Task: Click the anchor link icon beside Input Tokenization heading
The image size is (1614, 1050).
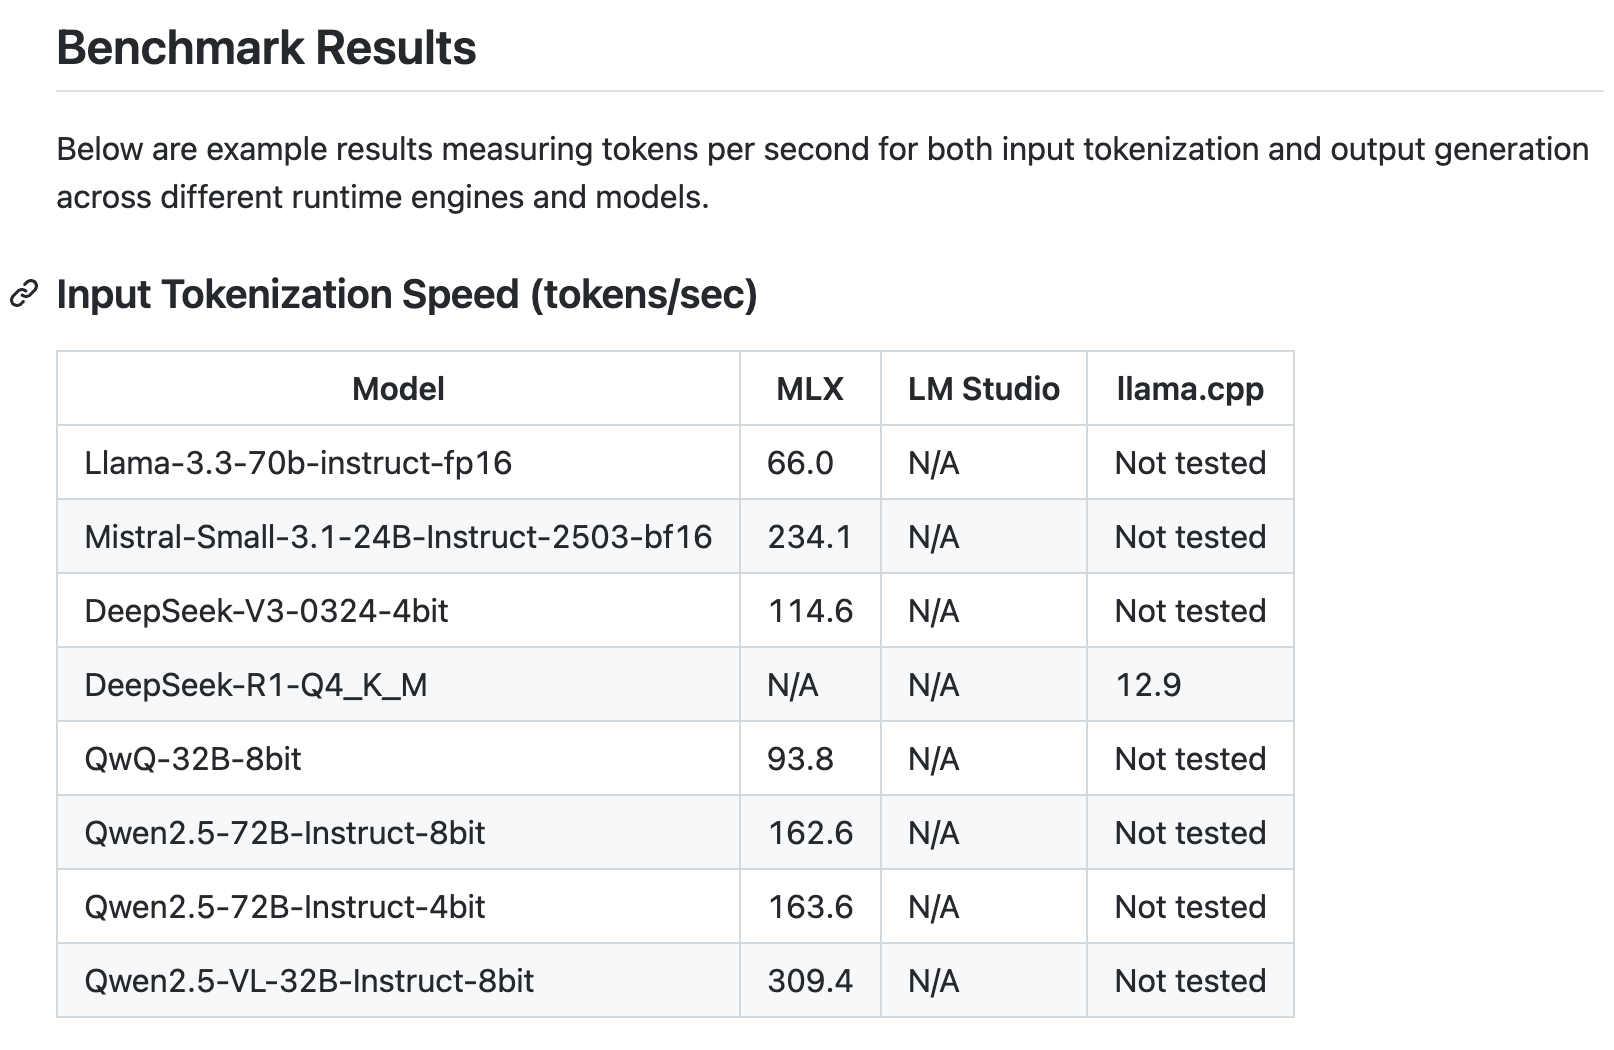Action: click(23, 294)
